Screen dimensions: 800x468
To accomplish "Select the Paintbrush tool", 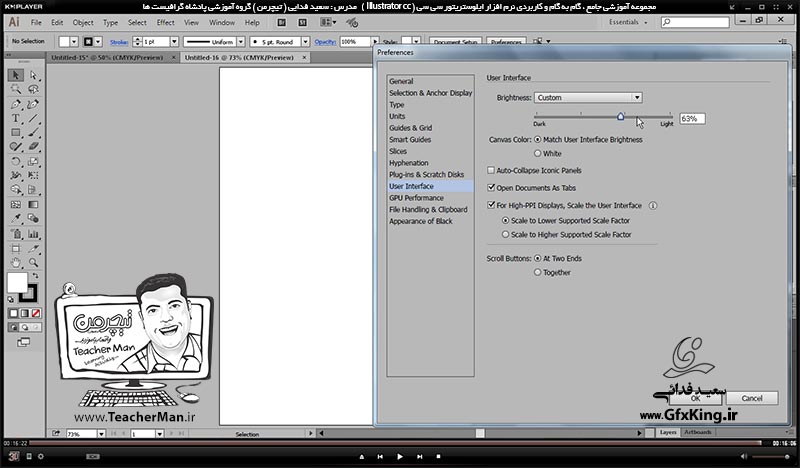I will [34, 133].
